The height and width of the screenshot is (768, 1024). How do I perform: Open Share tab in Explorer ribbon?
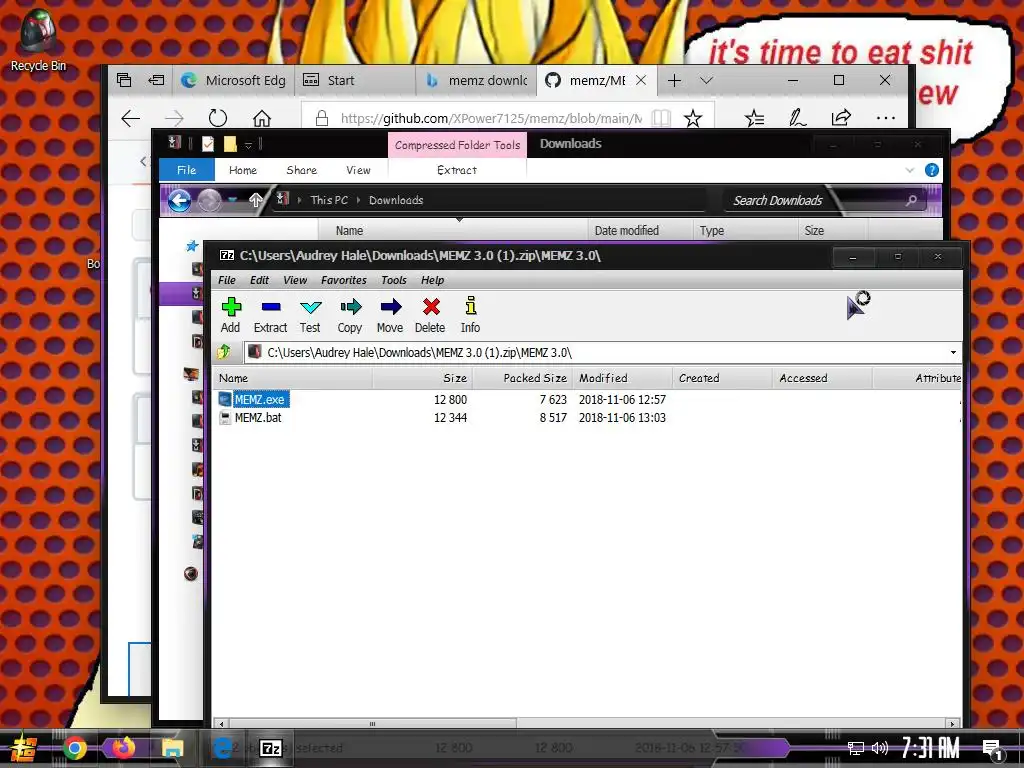[x=302, y=170]
